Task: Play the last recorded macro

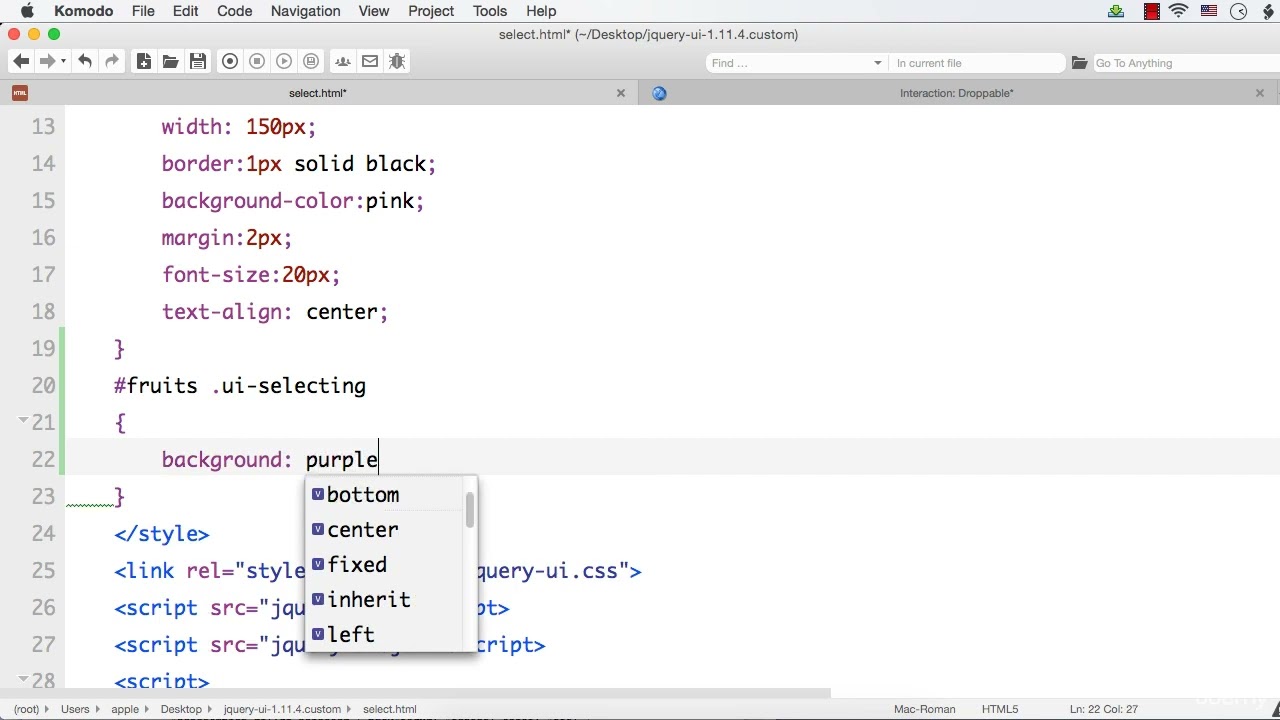Action: 284,62
